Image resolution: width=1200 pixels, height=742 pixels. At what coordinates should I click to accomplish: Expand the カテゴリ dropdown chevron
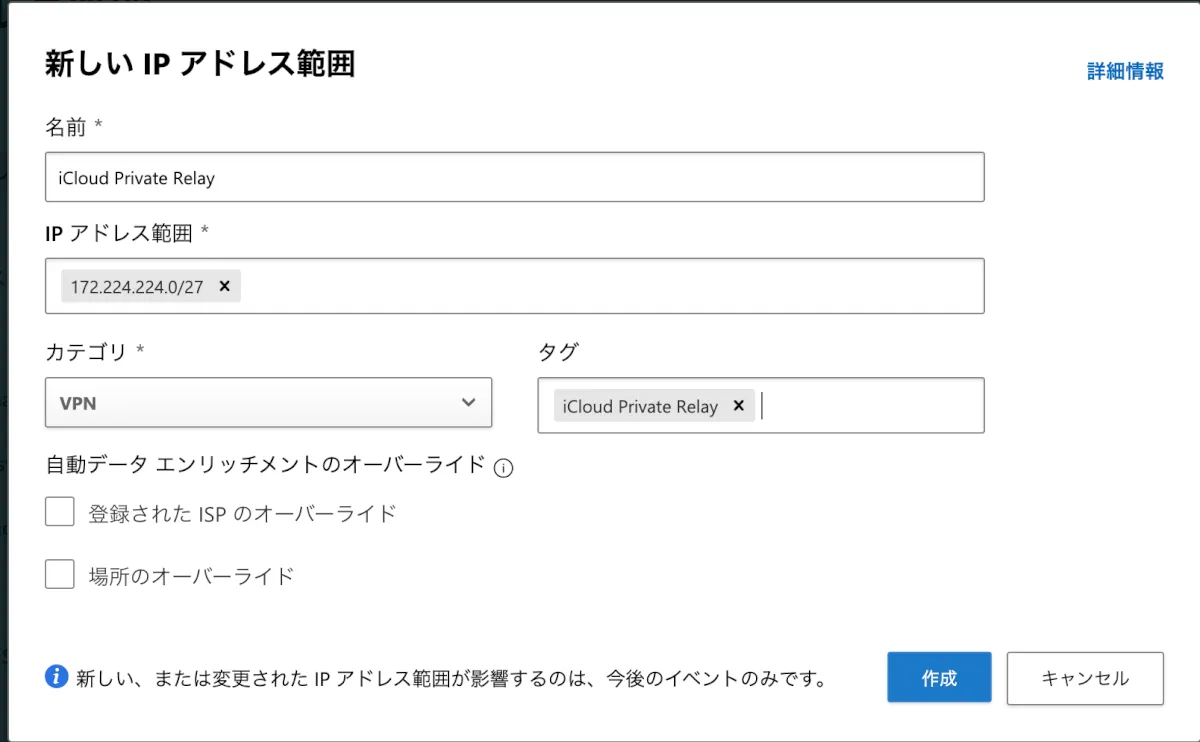(468, 403)
